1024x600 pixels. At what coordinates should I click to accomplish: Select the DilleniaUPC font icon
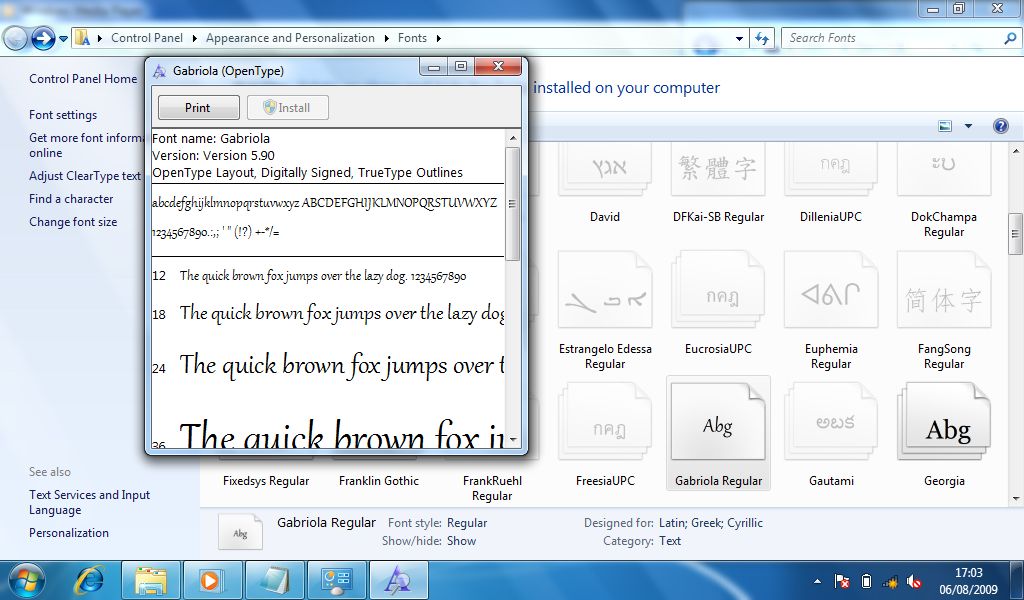(831, 170)
